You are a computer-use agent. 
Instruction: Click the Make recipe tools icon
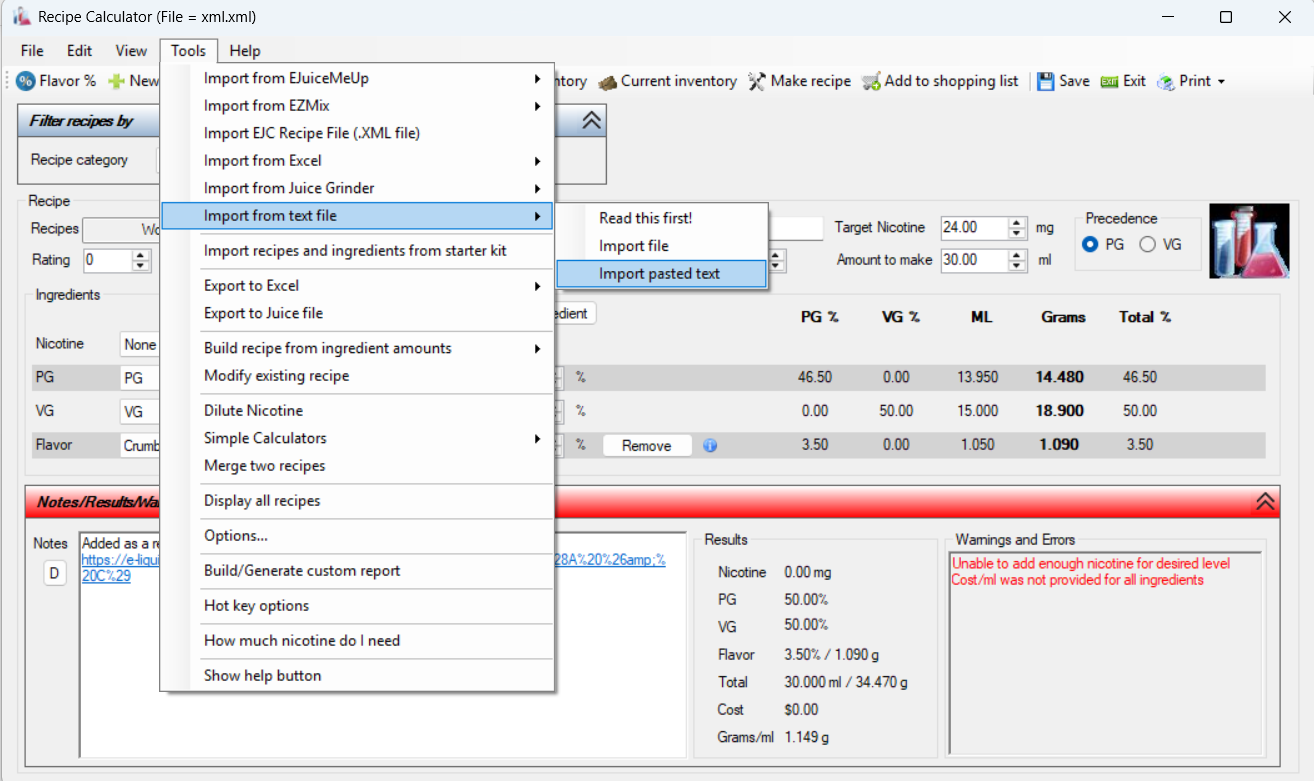coord(757,81)
